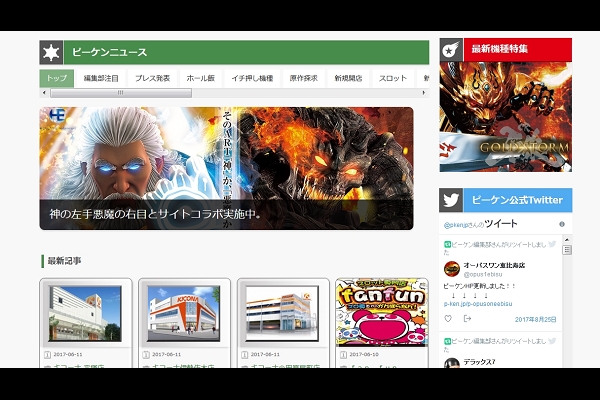Viewport: 600px width, 400px height.
Task: Open the ホール飯 tab
Action: click(201, 78)
